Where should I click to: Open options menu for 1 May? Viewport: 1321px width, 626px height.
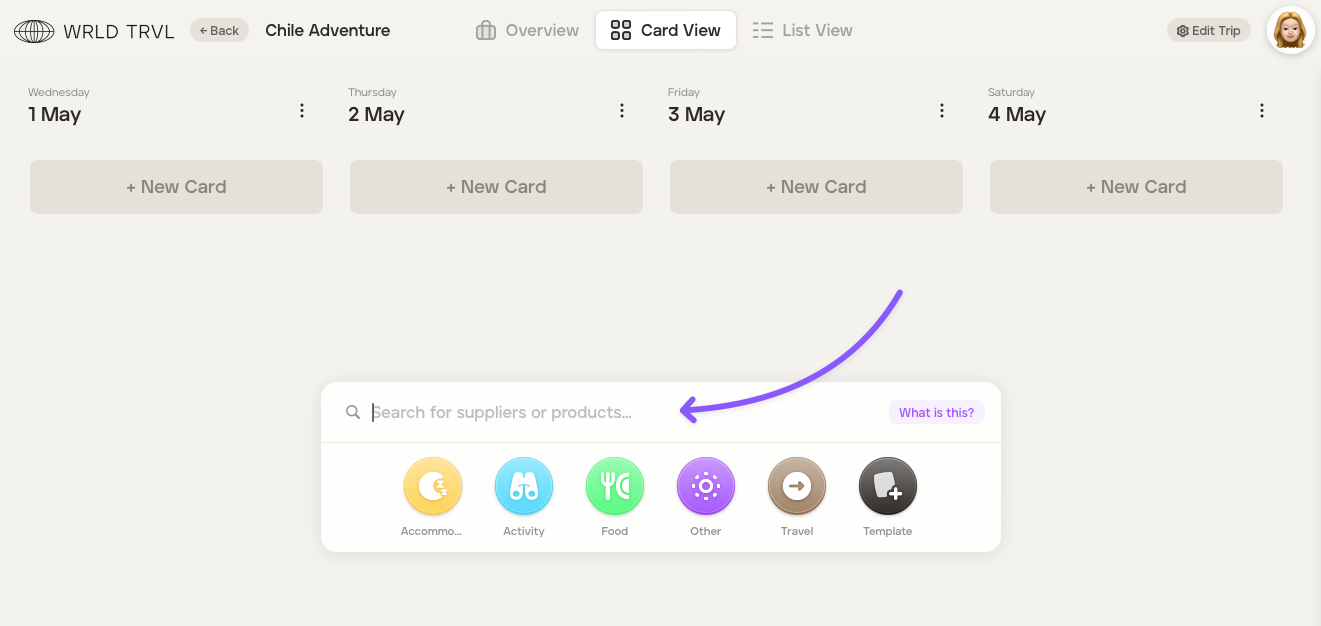tap(302, 111)
